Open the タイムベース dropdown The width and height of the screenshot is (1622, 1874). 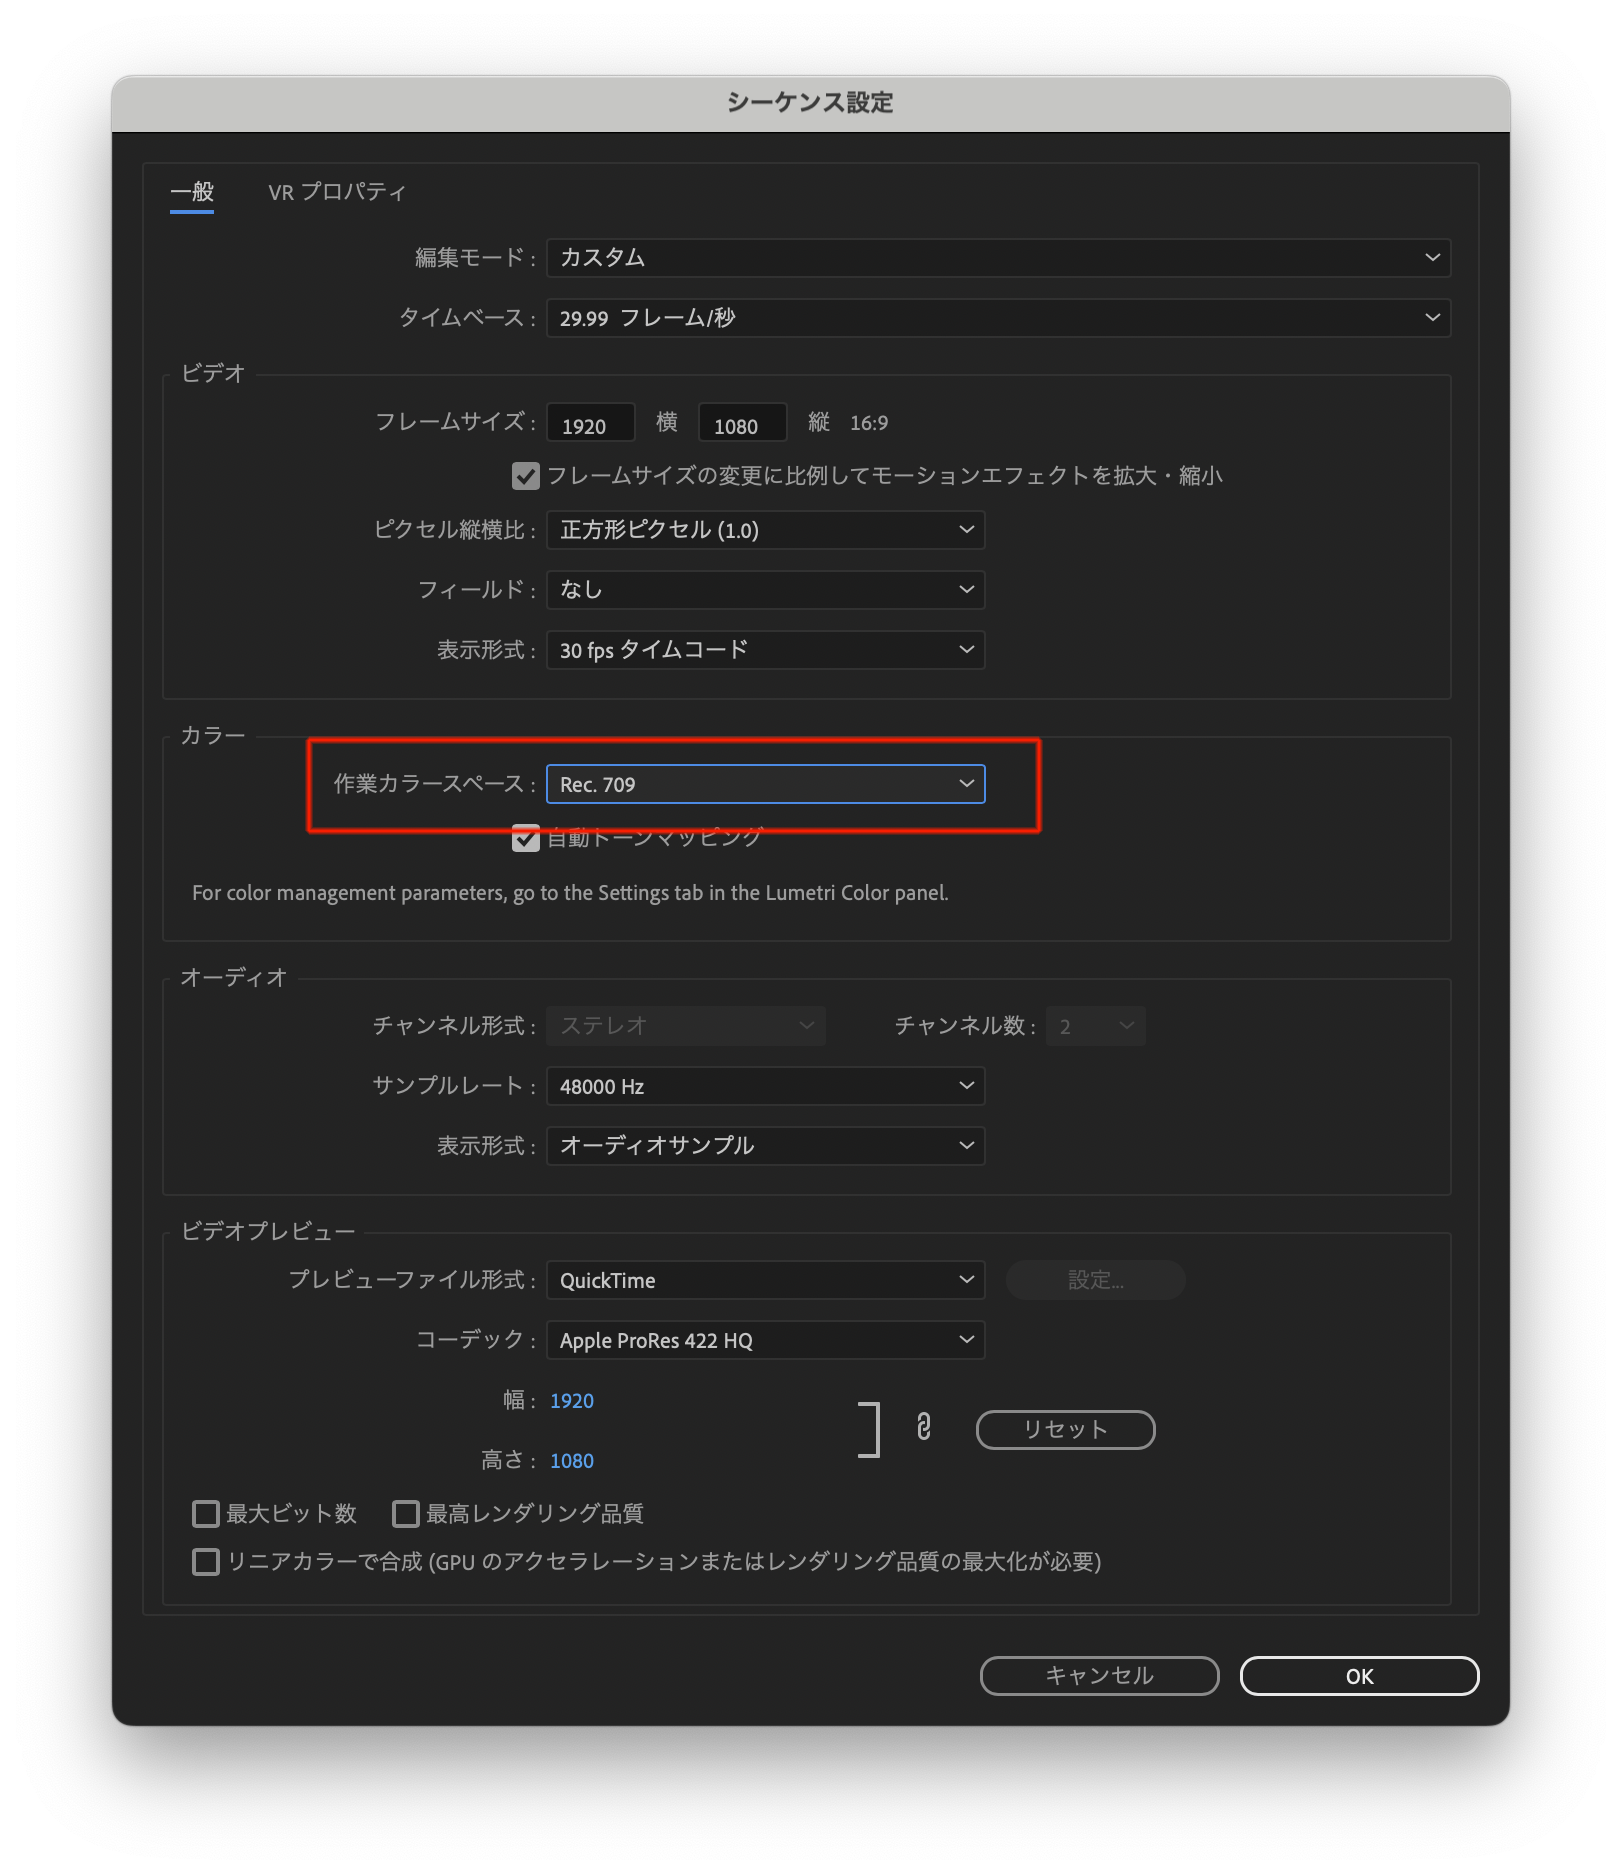(x=998, y=318)
